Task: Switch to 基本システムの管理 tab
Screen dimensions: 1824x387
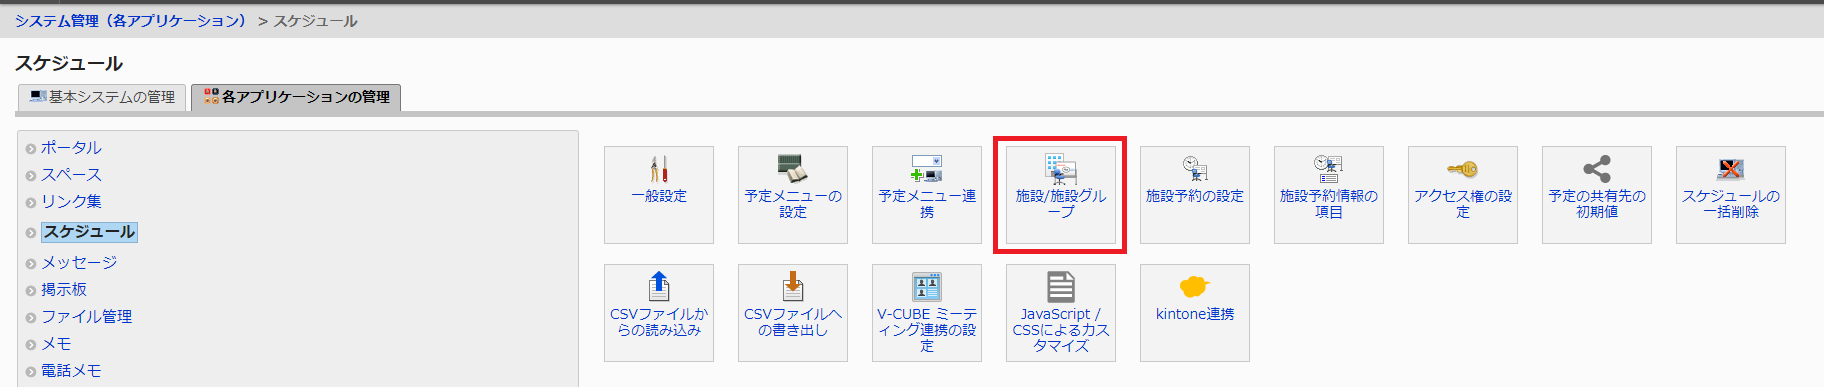Action: 102,97
